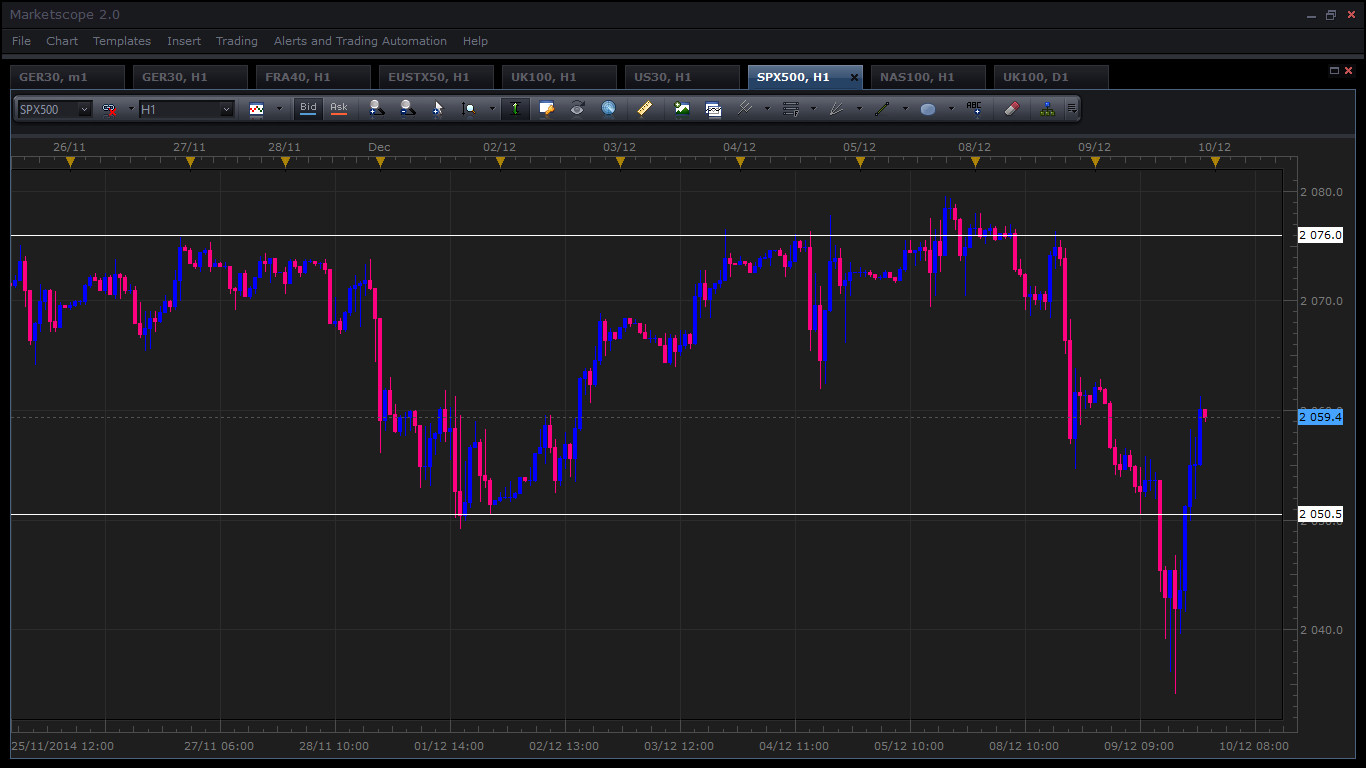Select the blue ellipse shape tool

click(x=928, y=109)
